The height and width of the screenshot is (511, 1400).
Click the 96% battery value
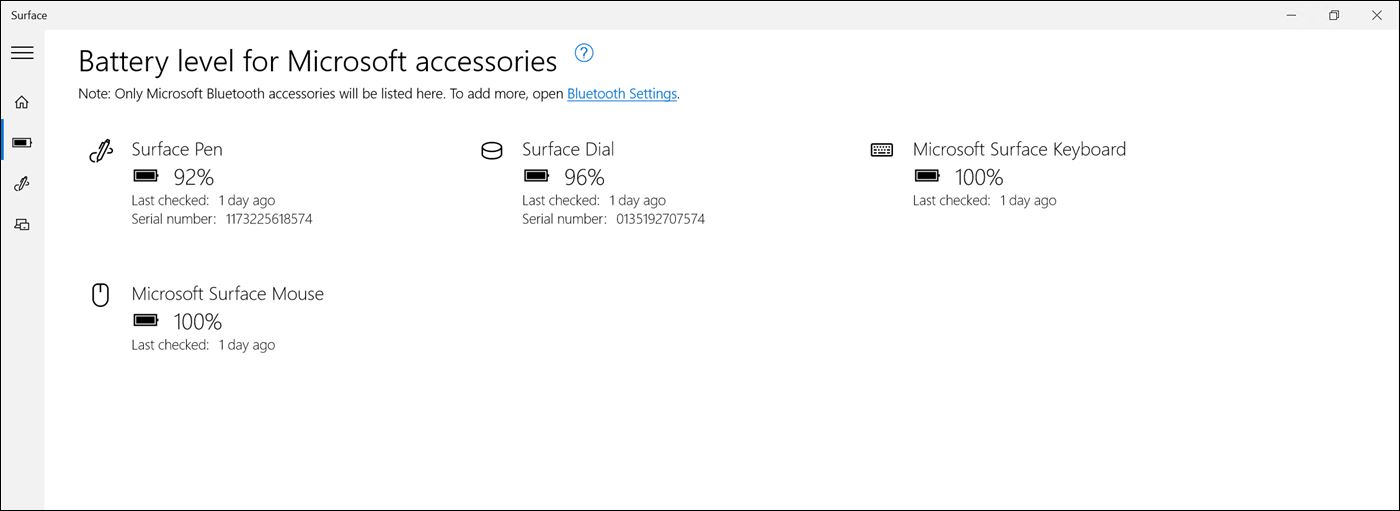tap(584, 177)
